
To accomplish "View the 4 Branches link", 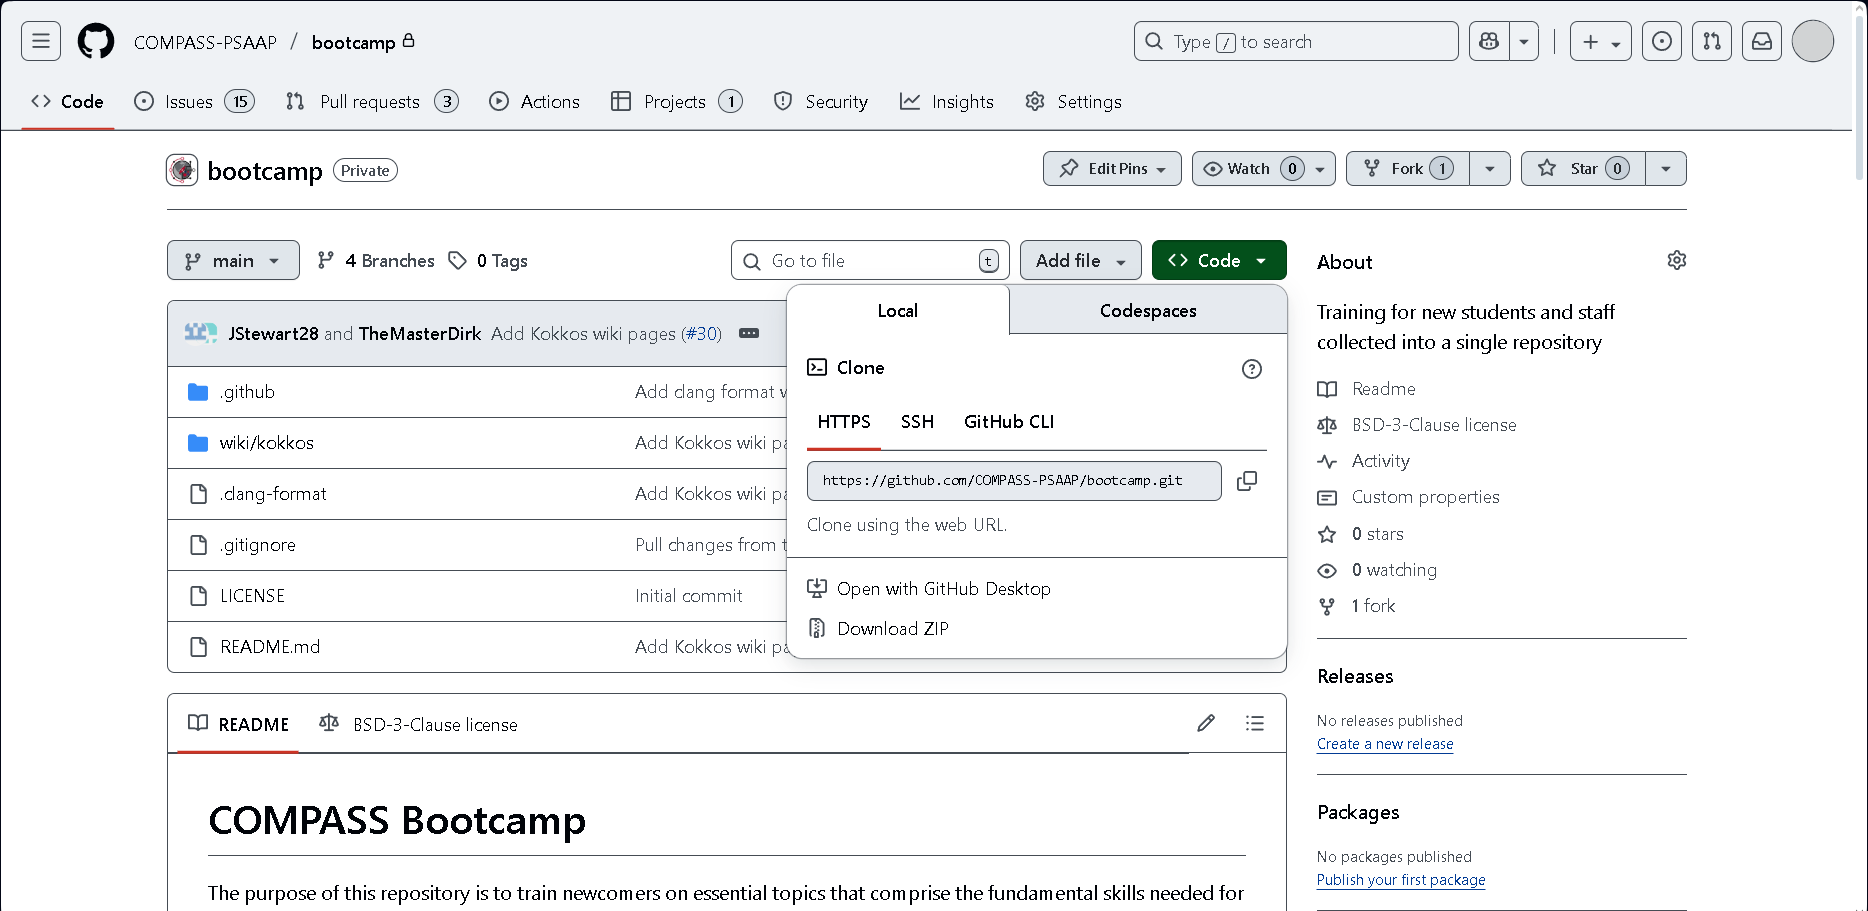I will 376,260.
